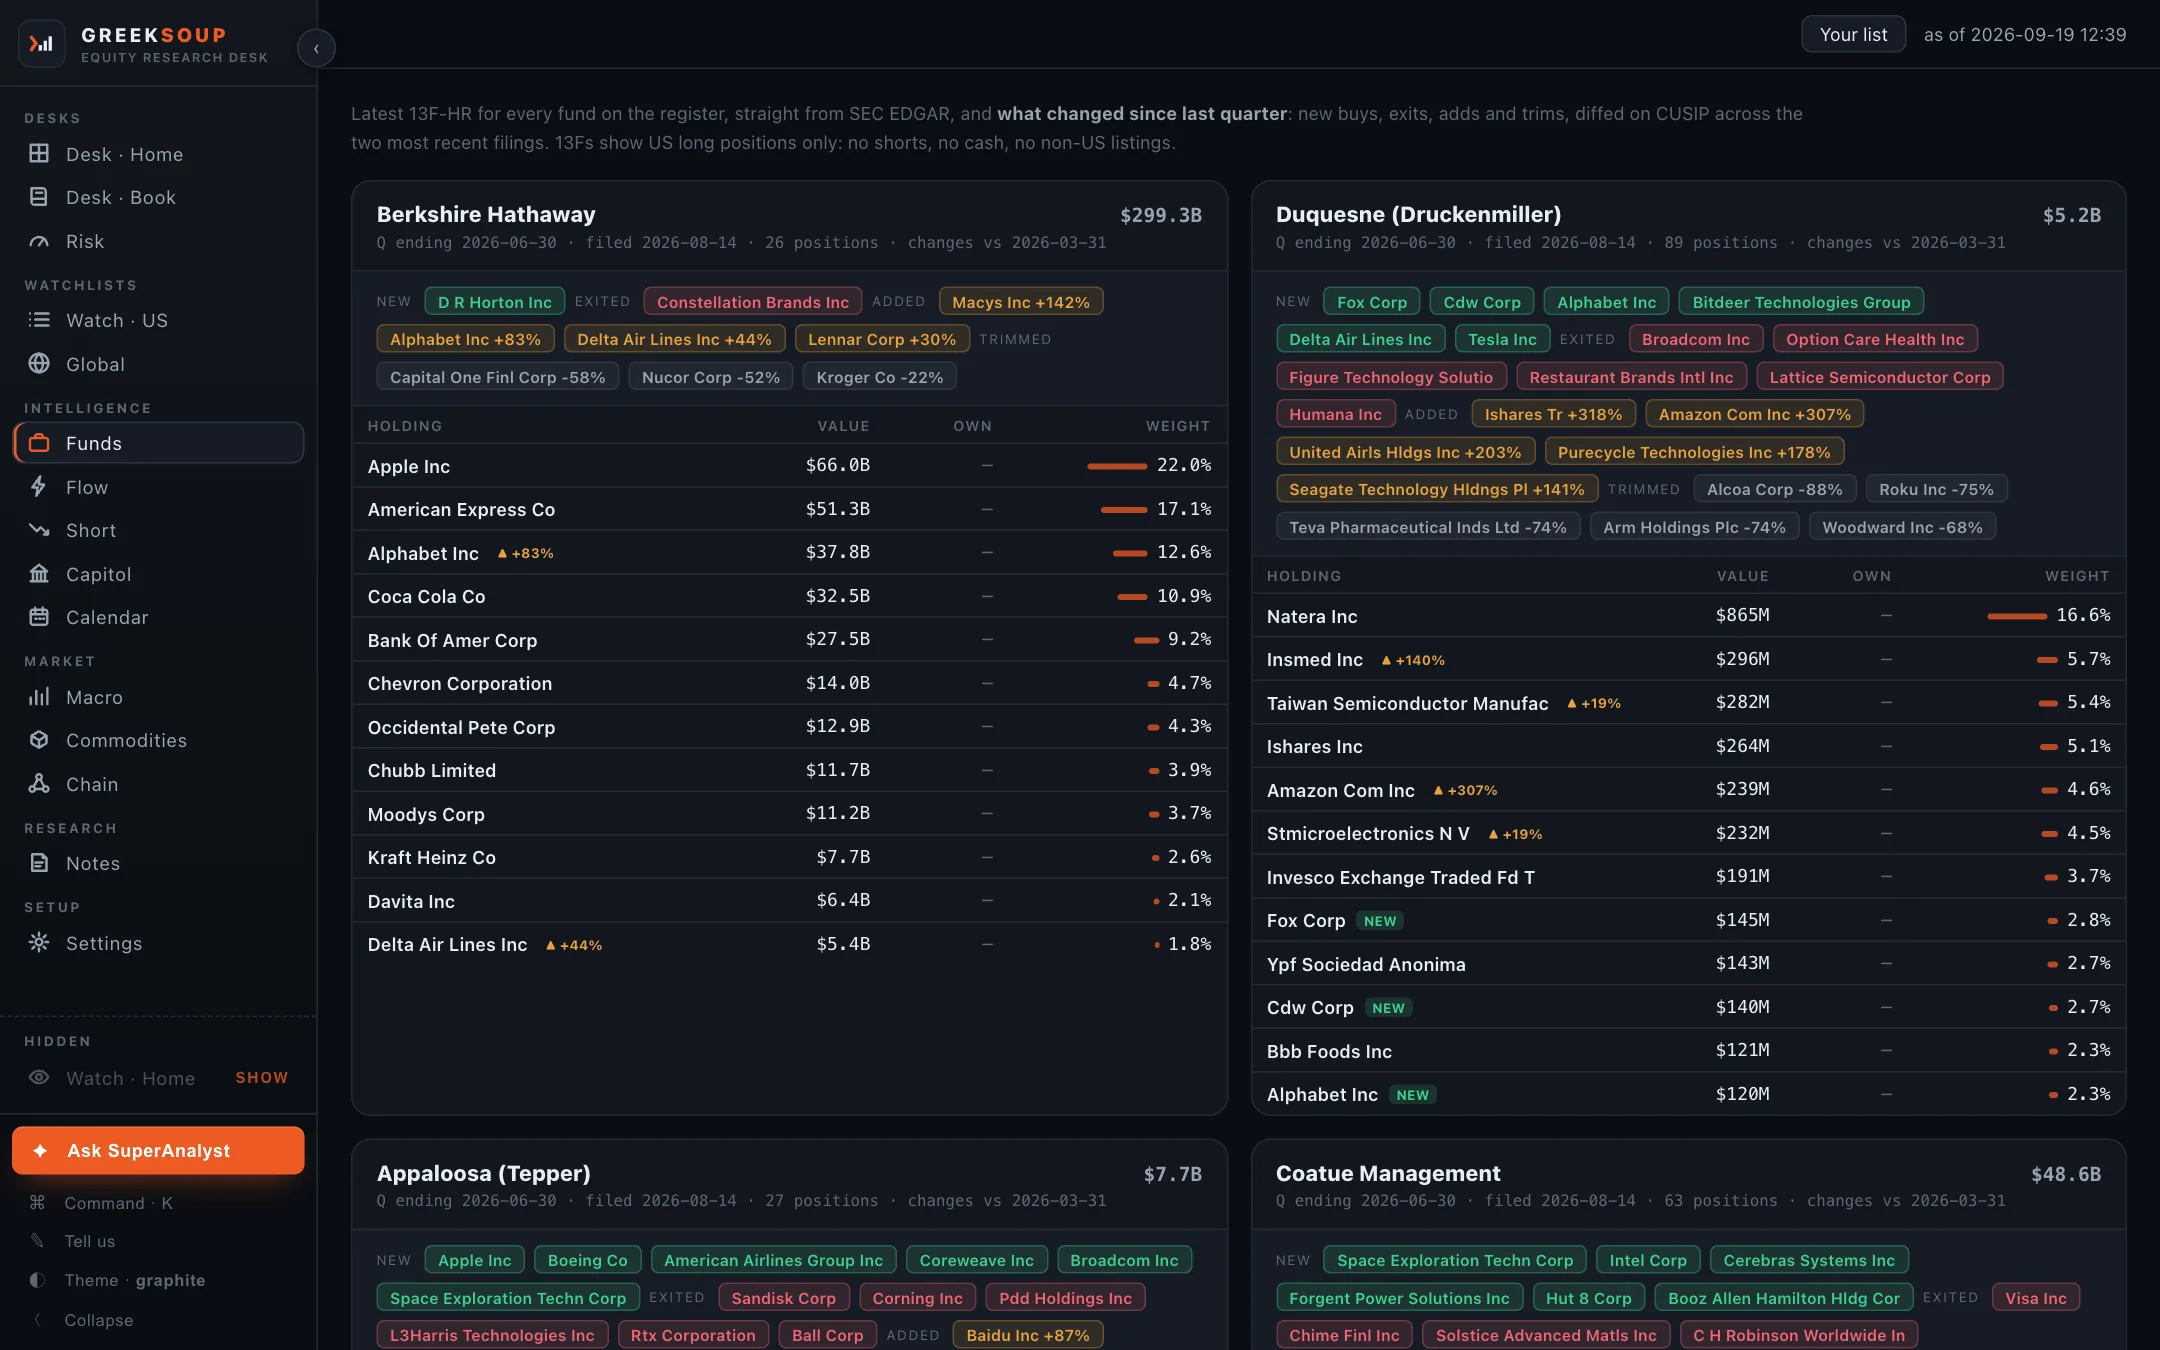2160x1350 pixels.
Task: Open Desk Book icon
Action: coord(39,197)
